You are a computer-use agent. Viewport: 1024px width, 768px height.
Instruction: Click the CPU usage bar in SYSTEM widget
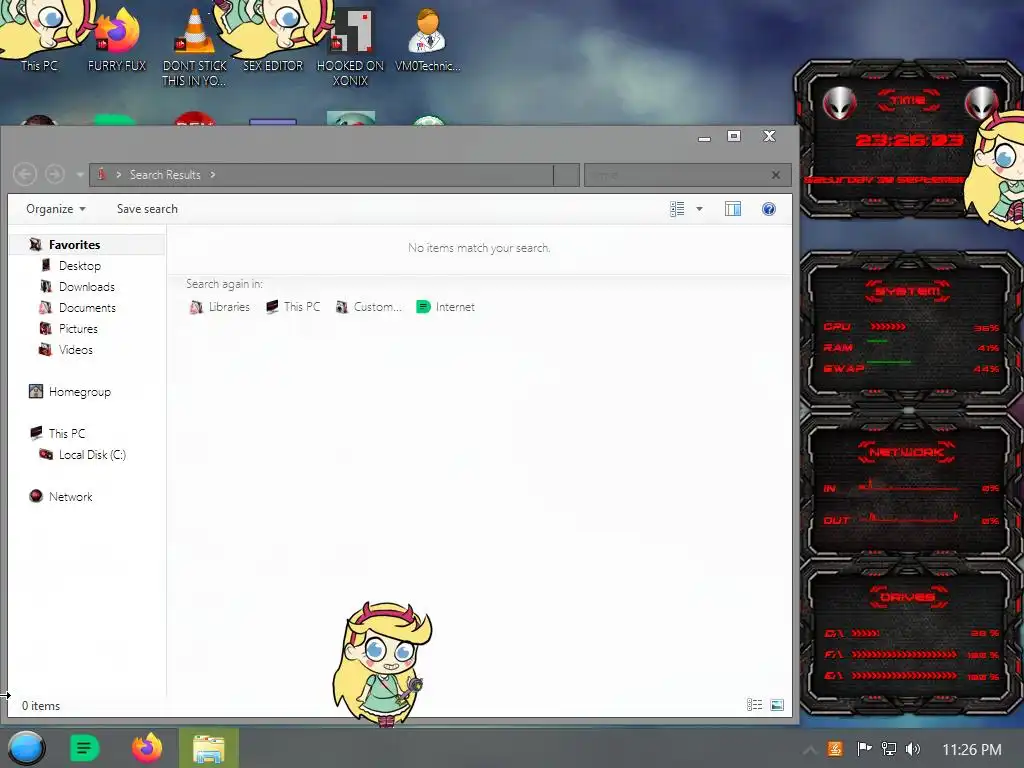pyautogui.click(x=888, y=326)
